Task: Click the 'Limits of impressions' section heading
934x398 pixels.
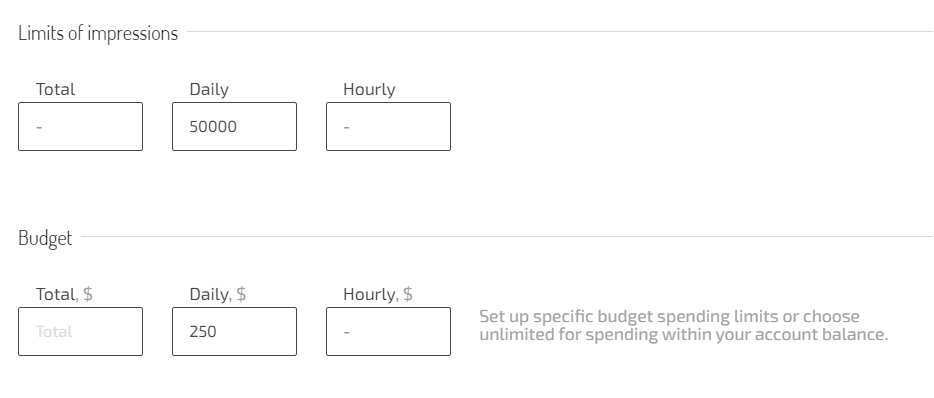Action: (x=98, y=33)
